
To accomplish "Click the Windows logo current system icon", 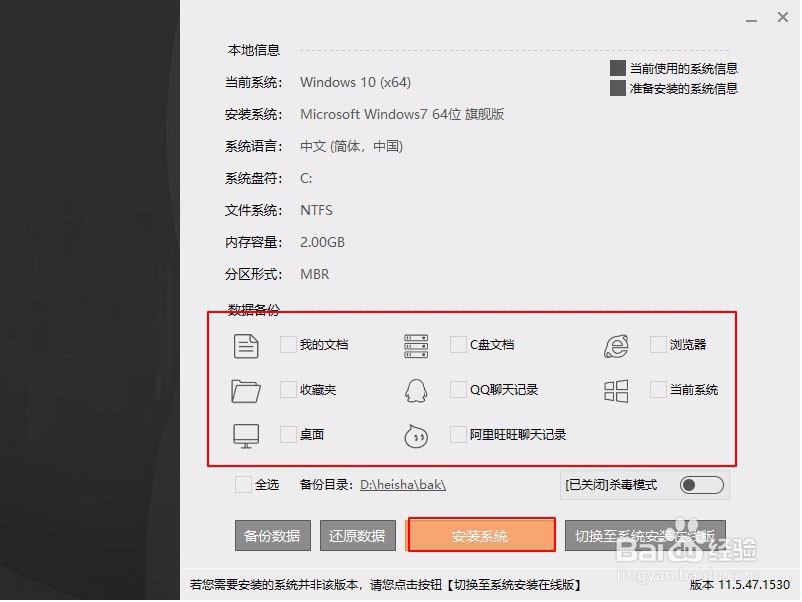I will pyautogui.click(x=616, y=391).
